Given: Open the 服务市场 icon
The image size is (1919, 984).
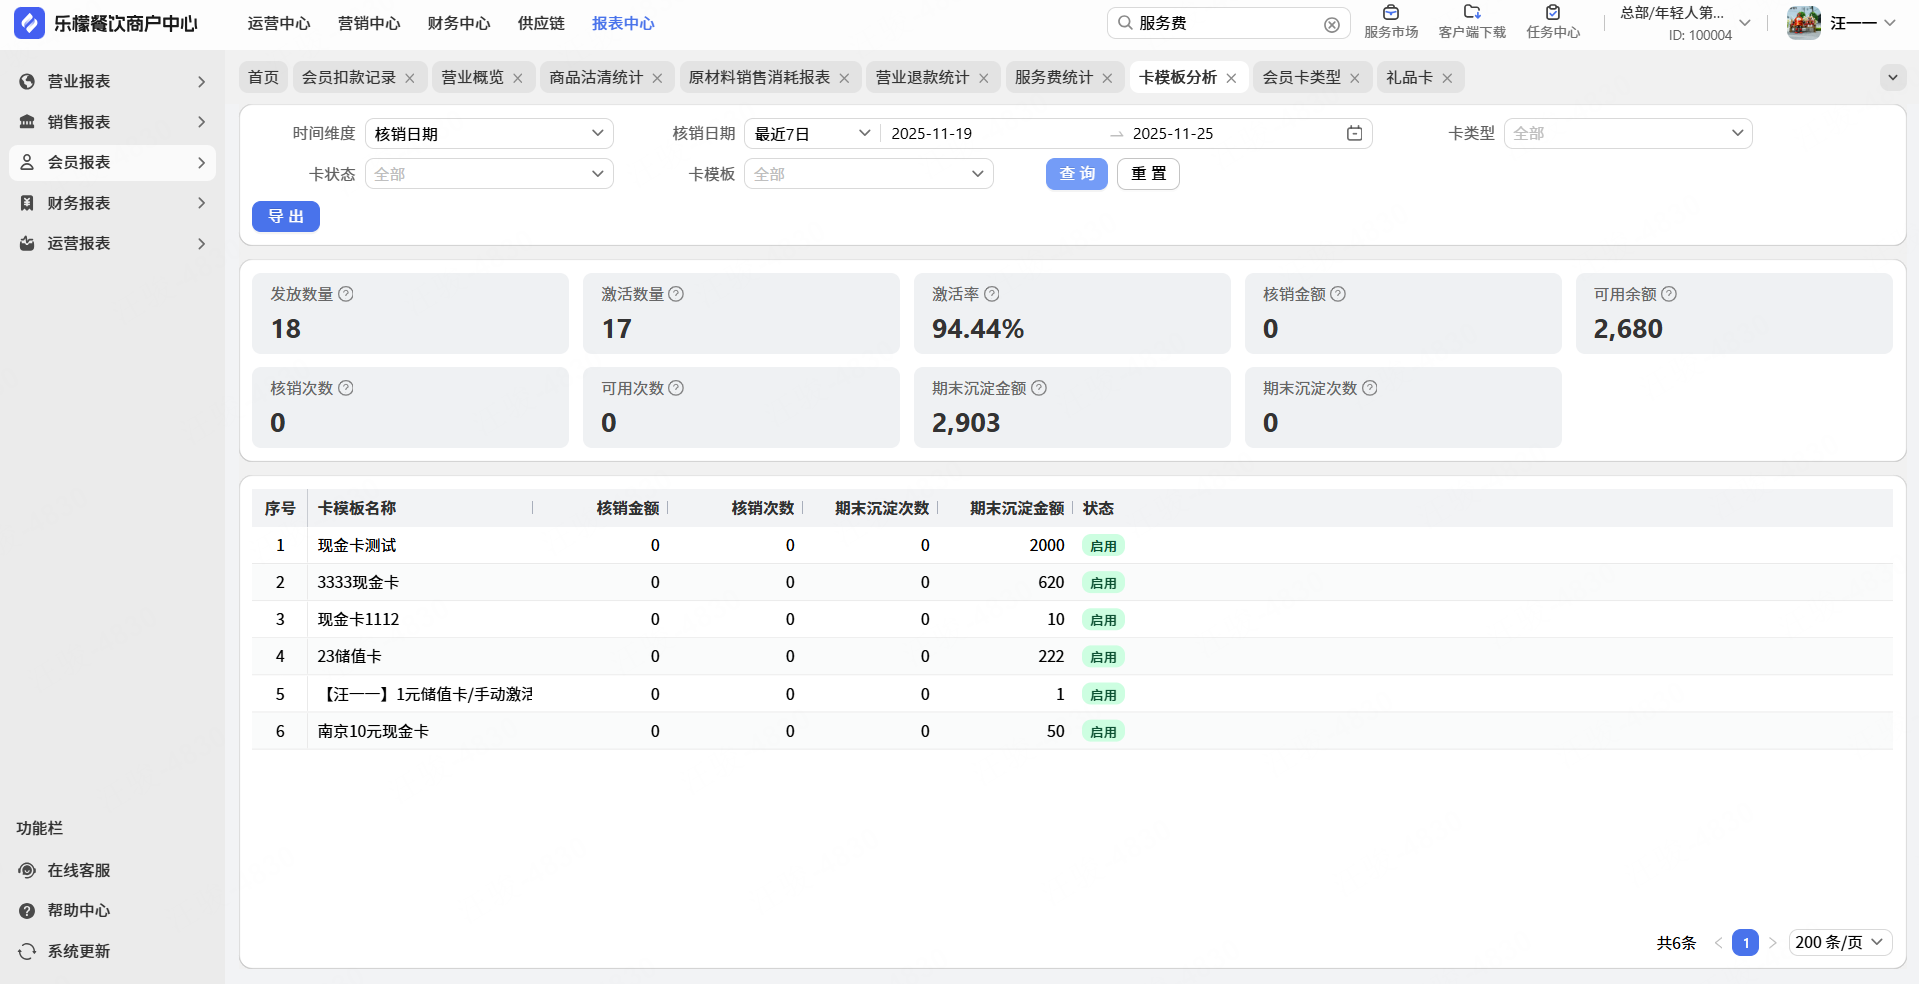Looking at the screenshot, I should coord(1391,13).
